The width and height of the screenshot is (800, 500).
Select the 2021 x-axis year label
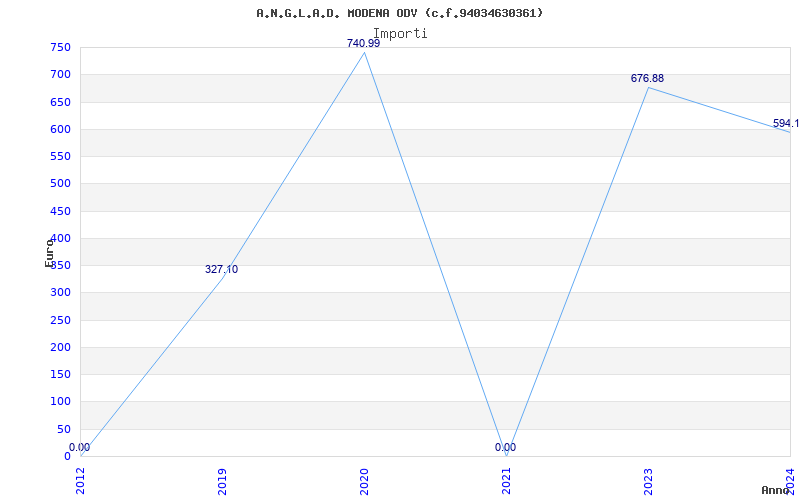[x=506, y=482]
